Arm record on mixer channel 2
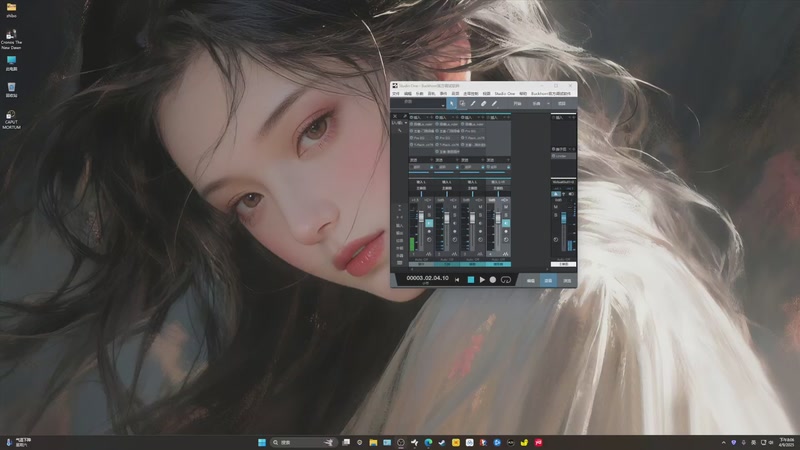The image size is (800, 450). (x=455, y=232)
